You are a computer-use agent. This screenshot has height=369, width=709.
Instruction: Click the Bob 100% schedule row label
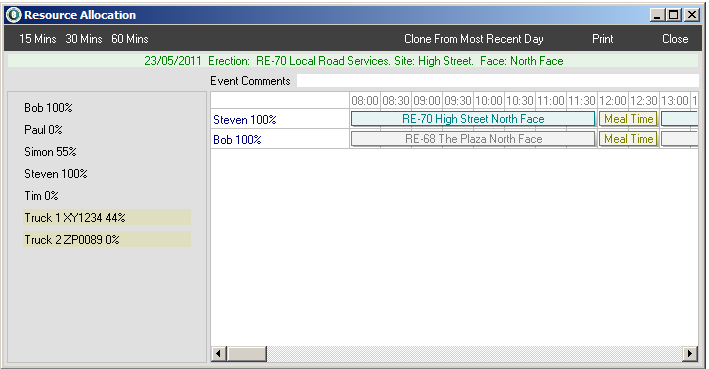click(237, 140)
